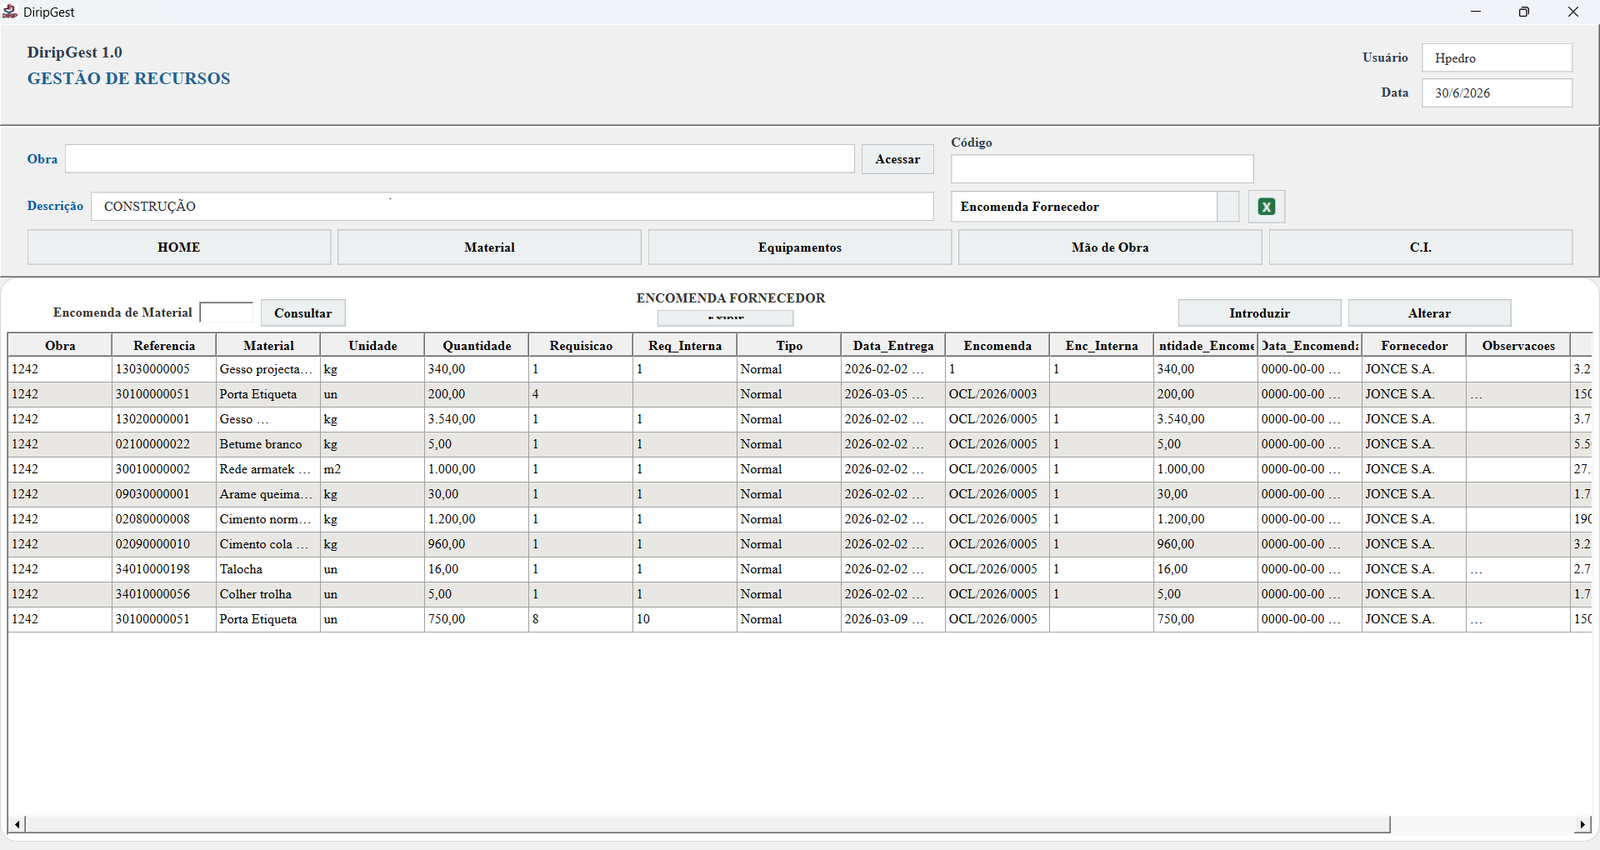Click the Data_Entrega column header

point(893,345)
